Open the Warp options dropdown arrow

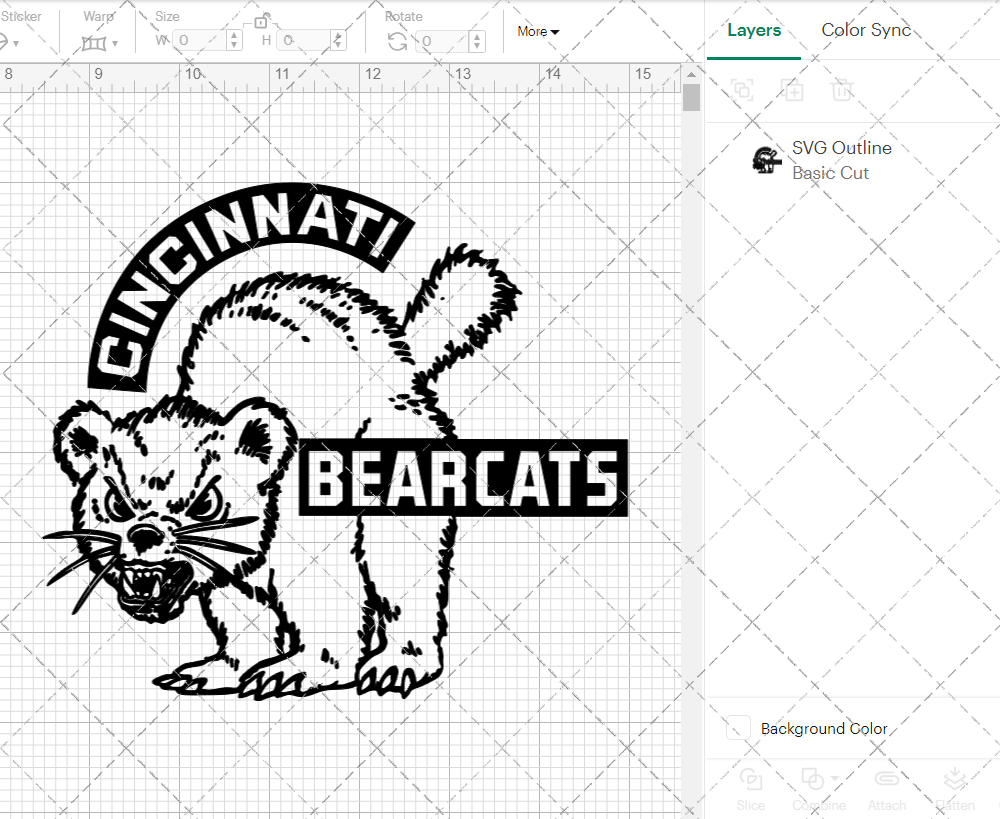[x=116, y=43]
